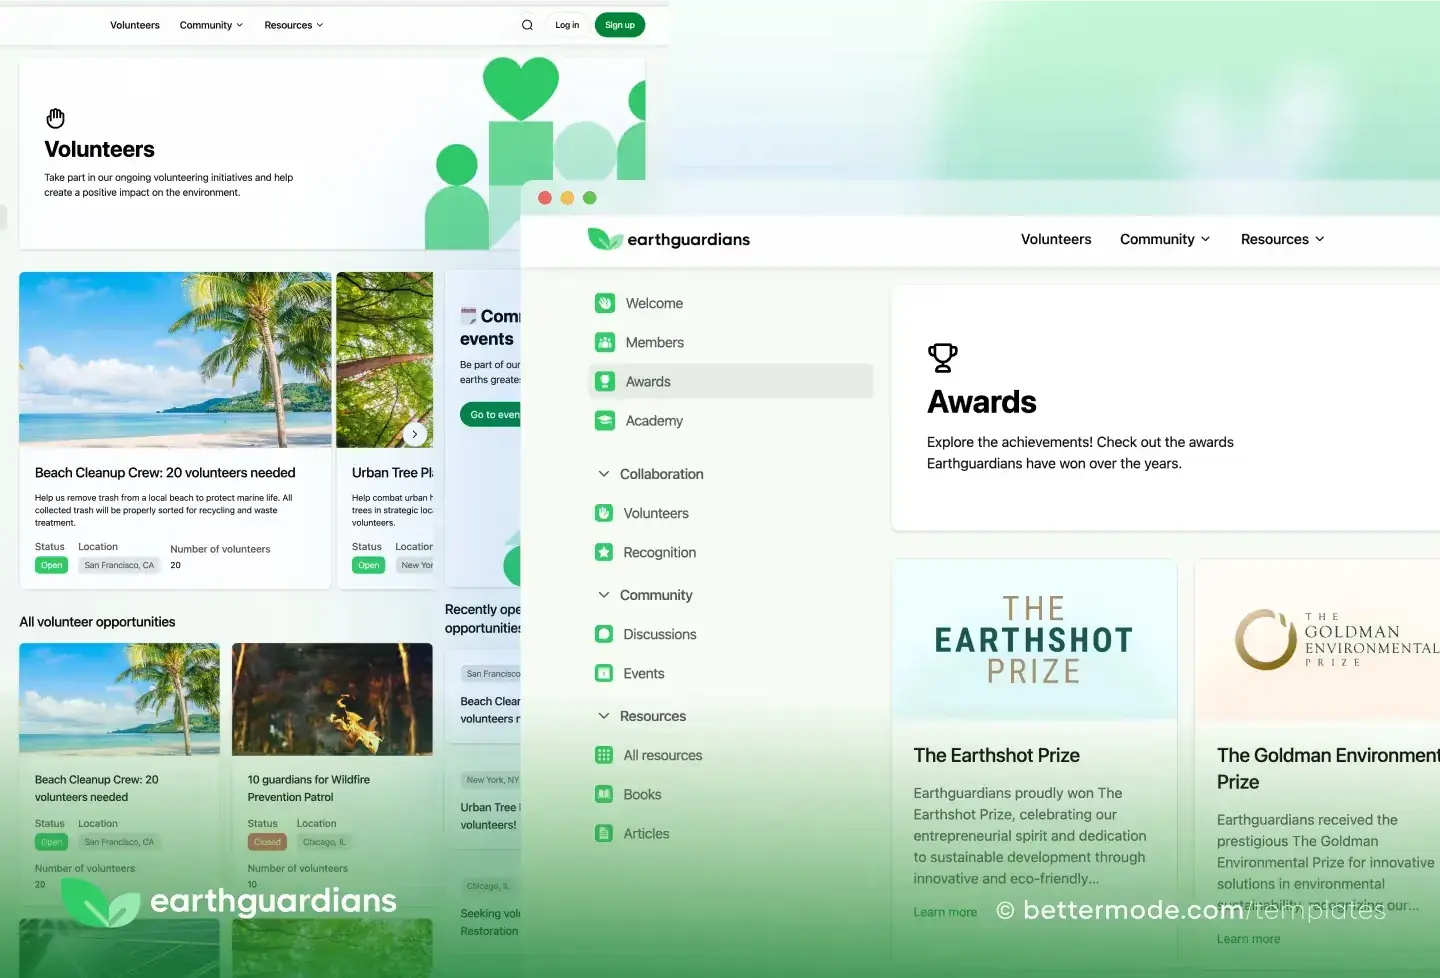The height and width of the screenshot is (978, 1440).
Task: Click the Academy icon in the sidebar
Action: [605, 421]
